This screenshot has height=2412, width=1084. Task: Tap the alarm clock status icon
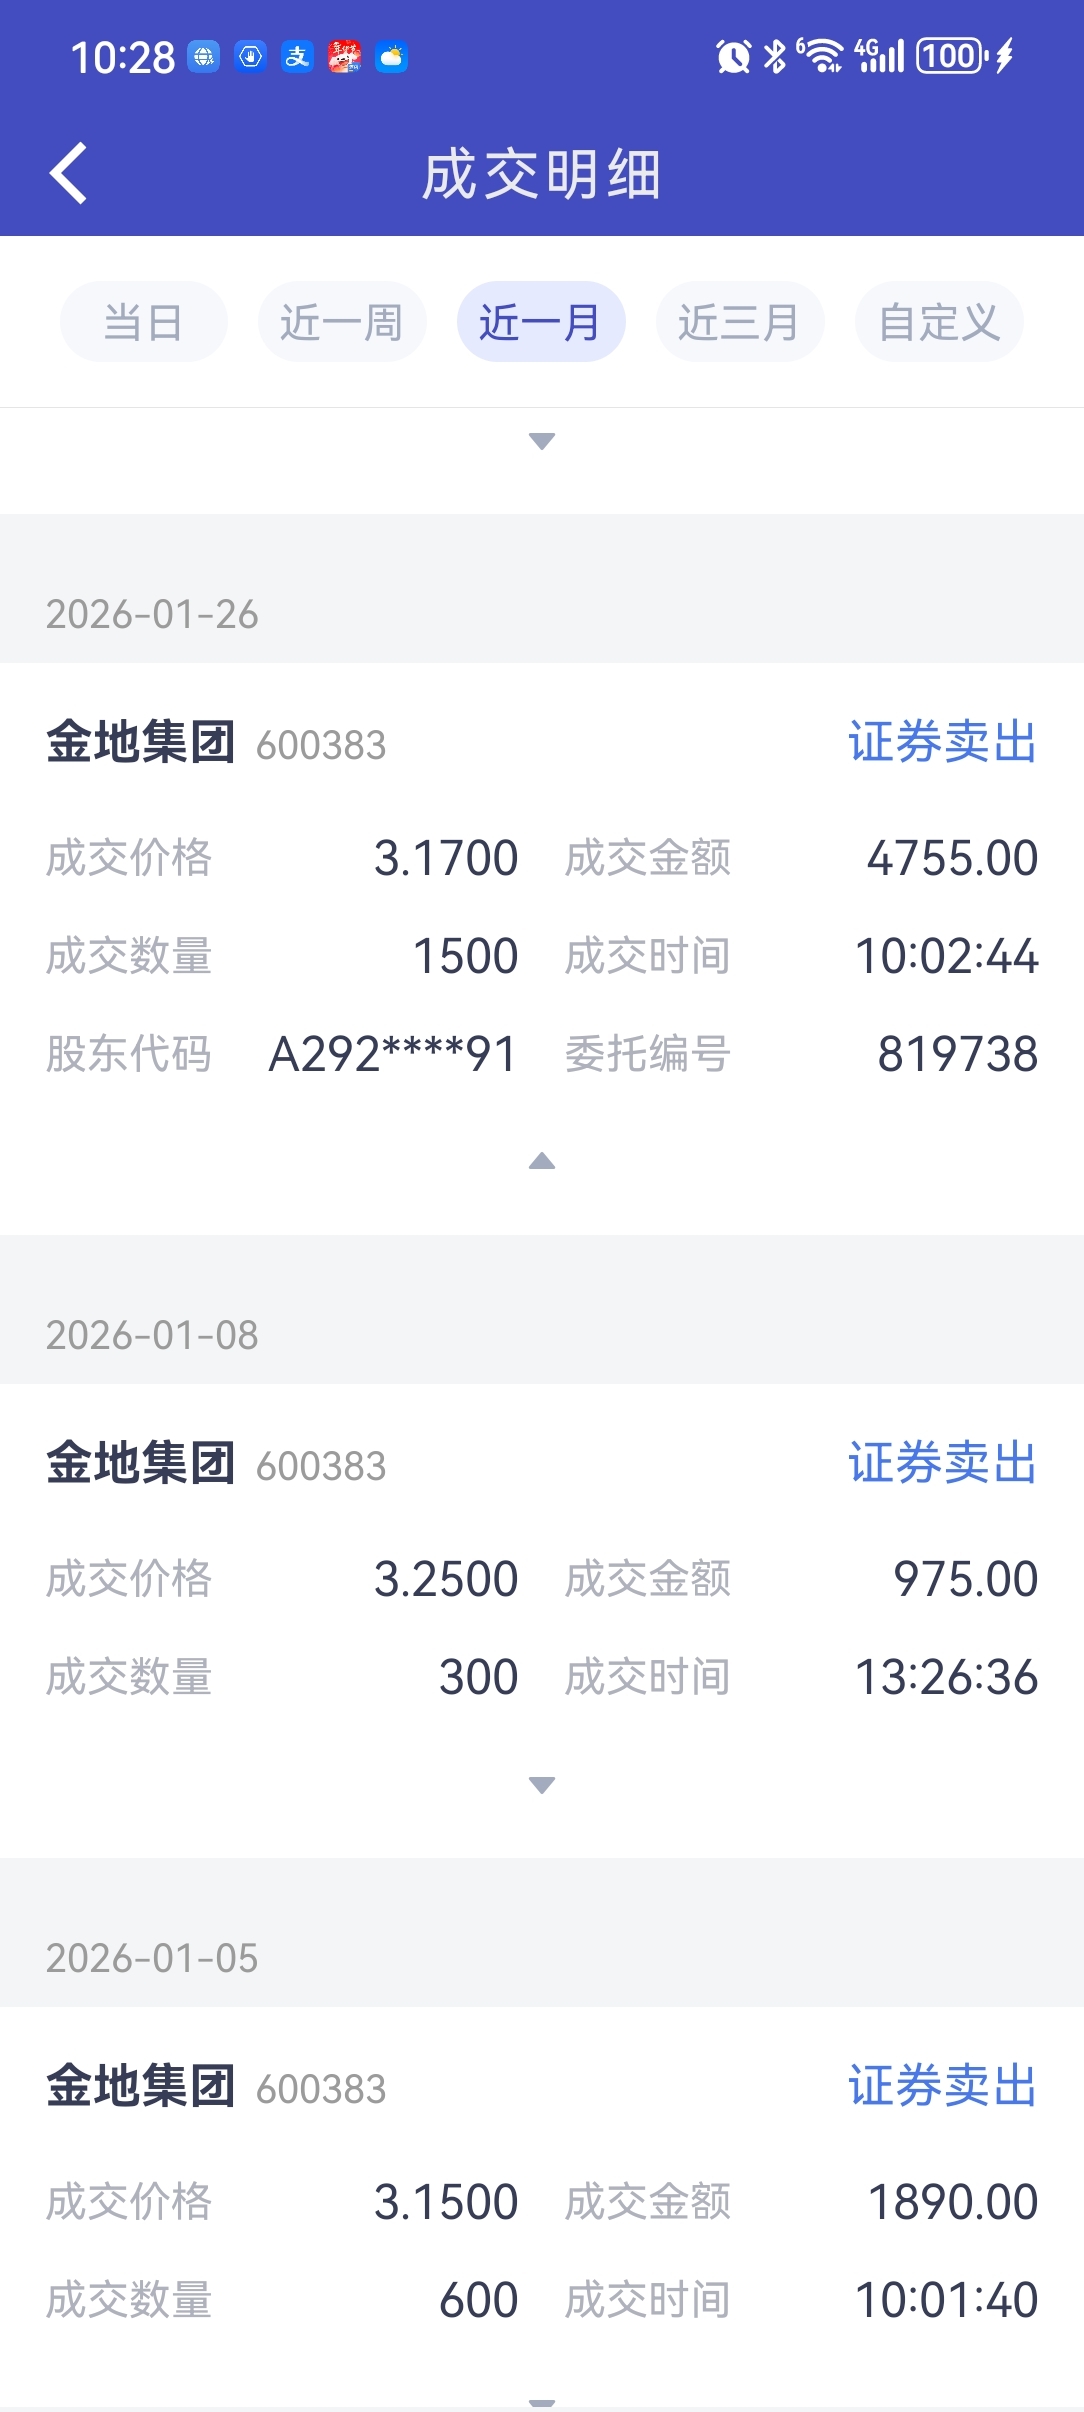[x=733, y=57]
